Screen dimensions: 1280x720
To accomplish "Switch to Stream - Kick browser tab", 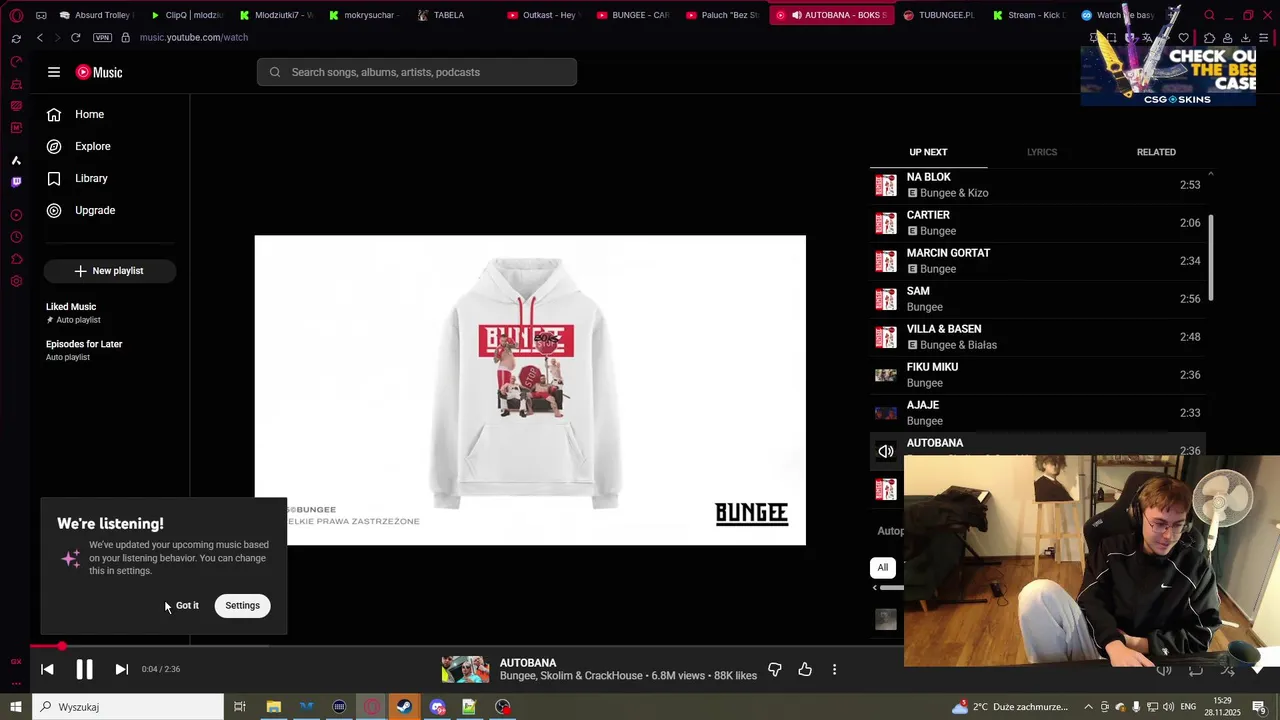I will (x=1029, y=15).
